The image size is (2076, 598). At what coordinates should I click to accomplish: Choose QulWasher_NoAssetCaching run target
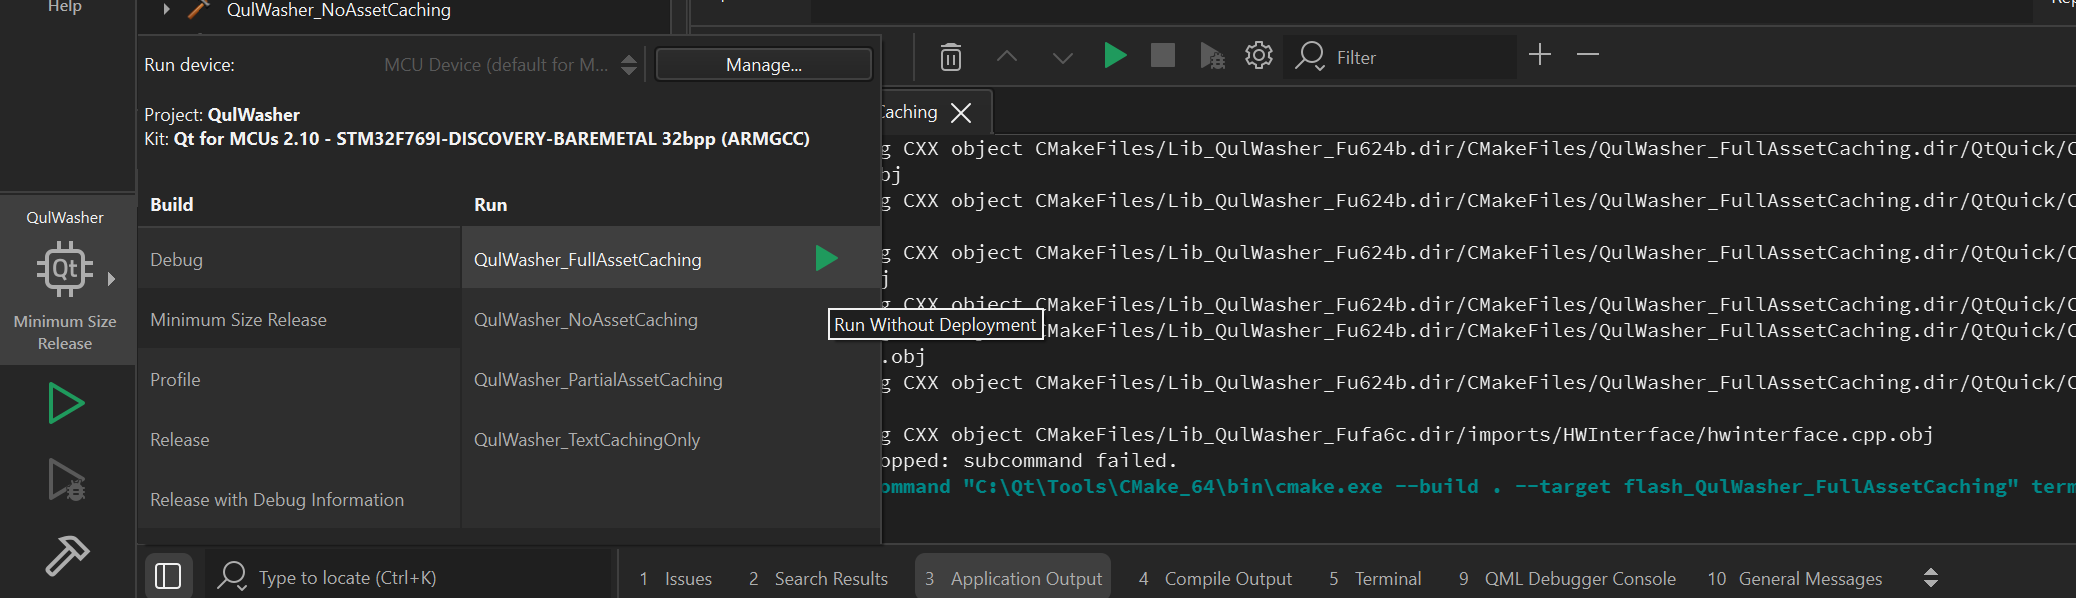pos(670,319)
